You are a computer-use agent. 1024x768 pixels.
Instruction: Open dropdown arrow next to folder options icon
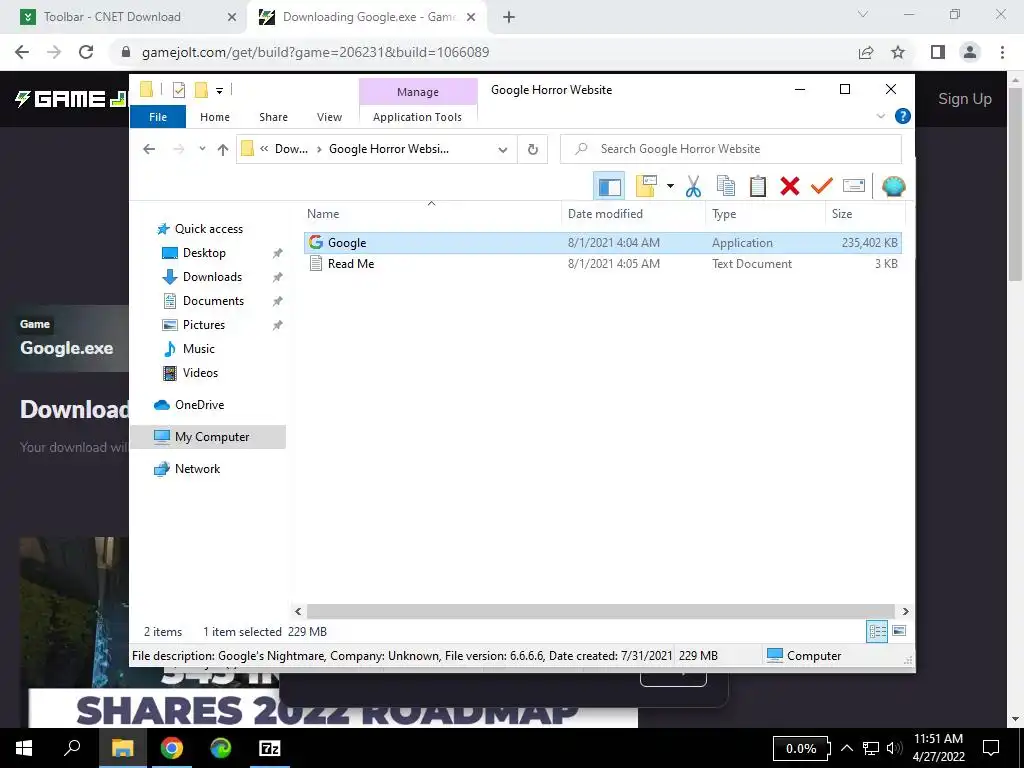pos(670,187)
